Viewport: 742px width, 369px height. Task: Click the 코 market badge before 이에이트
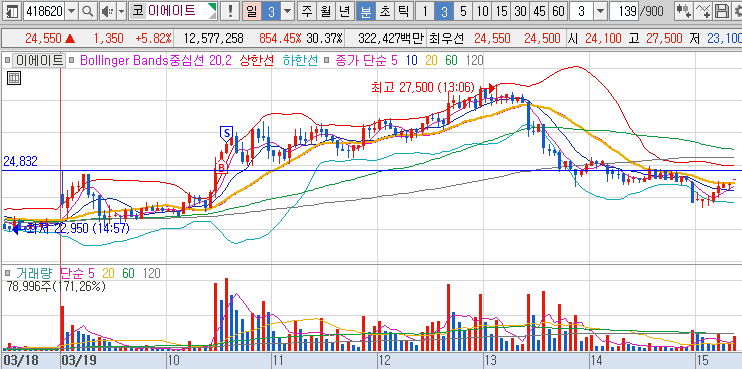click(137, 11)
